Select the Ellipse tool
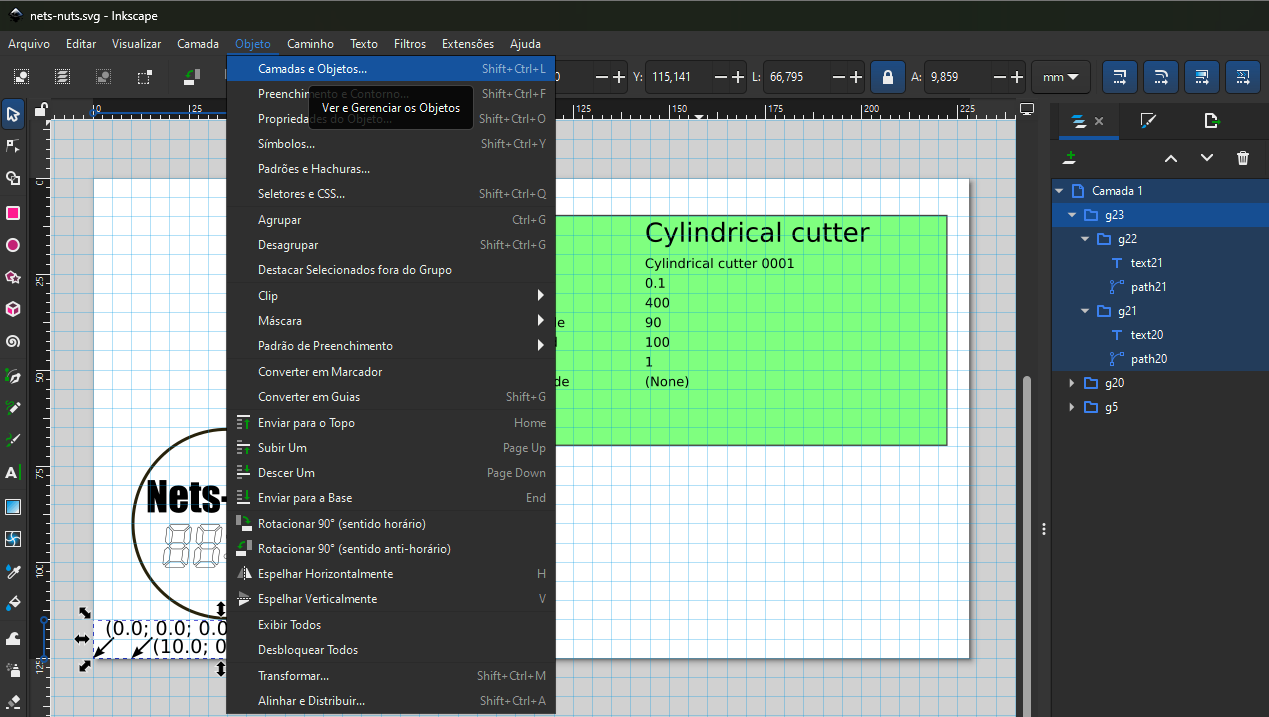Screen dimensions: 1269x717 (13, 245)
